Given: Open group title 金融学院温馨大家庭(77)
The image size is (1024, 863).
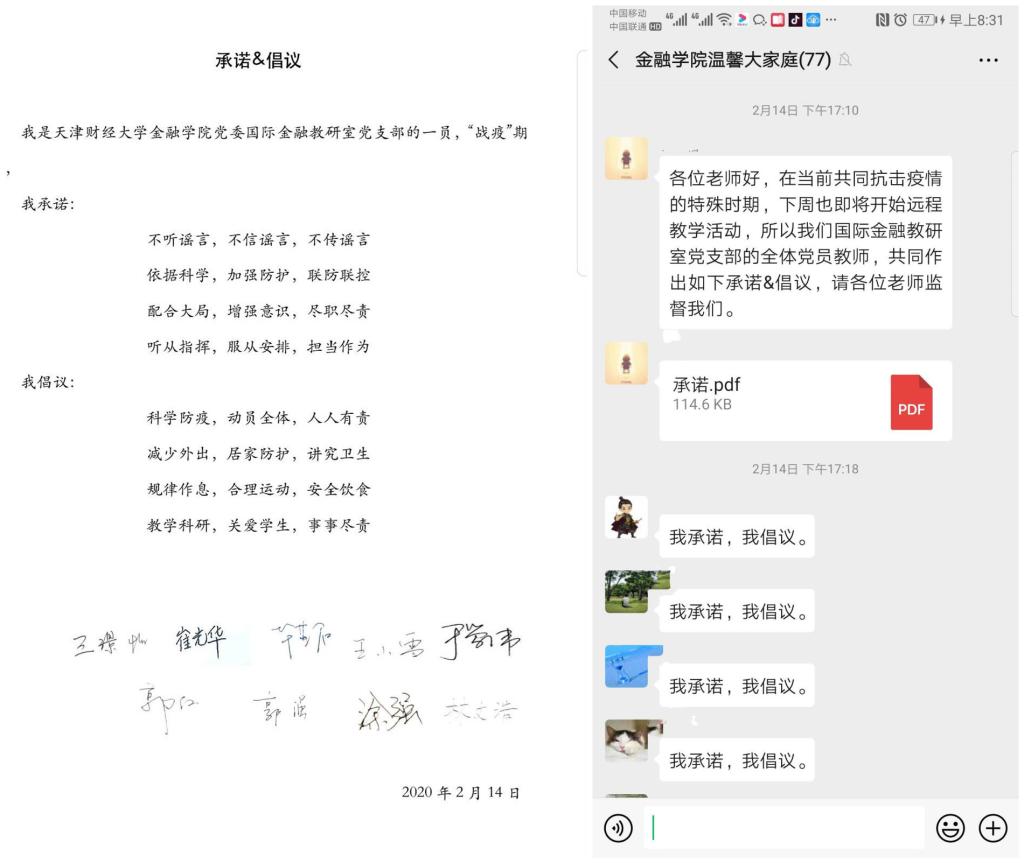Looking at the screenshot, I should point(733,60).
